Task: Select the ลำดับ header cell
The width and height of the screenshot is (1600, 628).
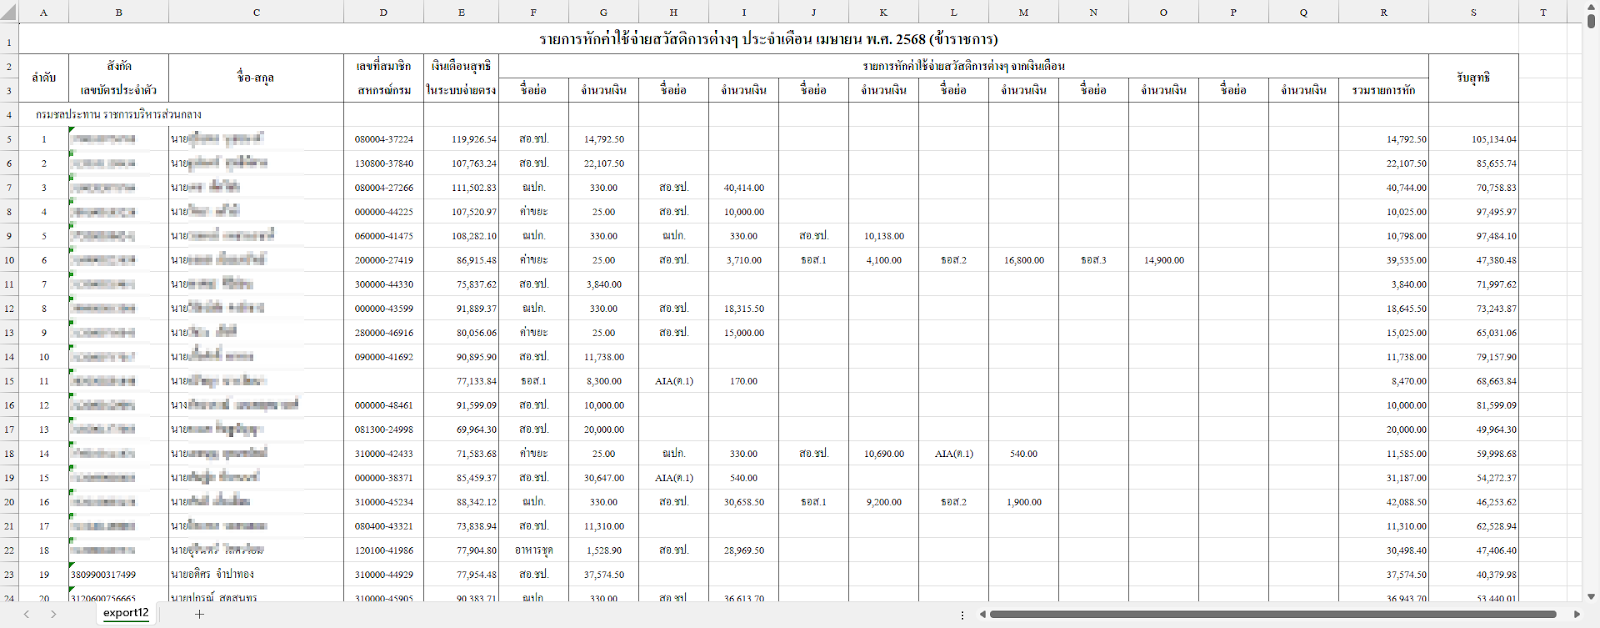Action: 44,78
